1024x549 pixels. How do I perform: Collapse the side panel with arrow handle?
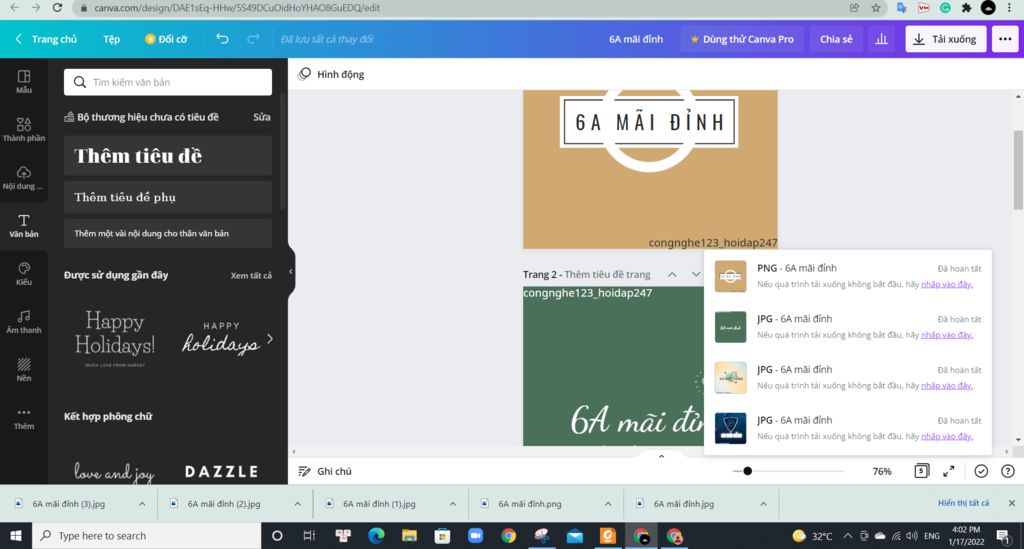291,272
